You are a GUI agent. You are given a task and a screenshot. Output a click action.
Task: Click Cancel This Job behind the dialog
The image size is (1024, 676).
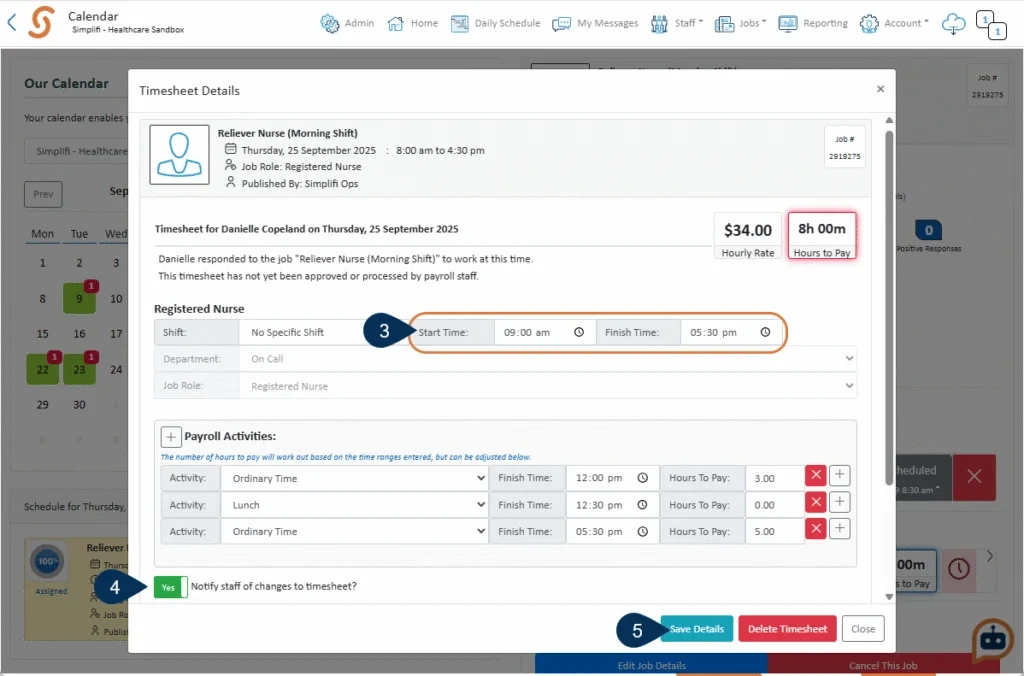click(x=883, y=665)
